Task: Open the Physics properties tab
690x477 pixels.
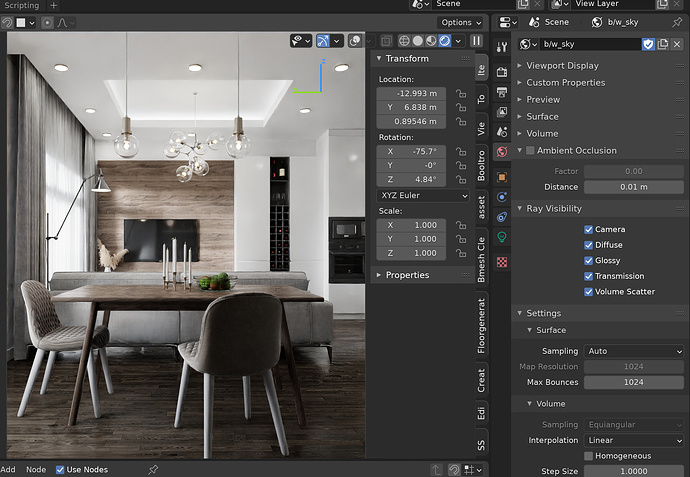Action: coord(502,197)
